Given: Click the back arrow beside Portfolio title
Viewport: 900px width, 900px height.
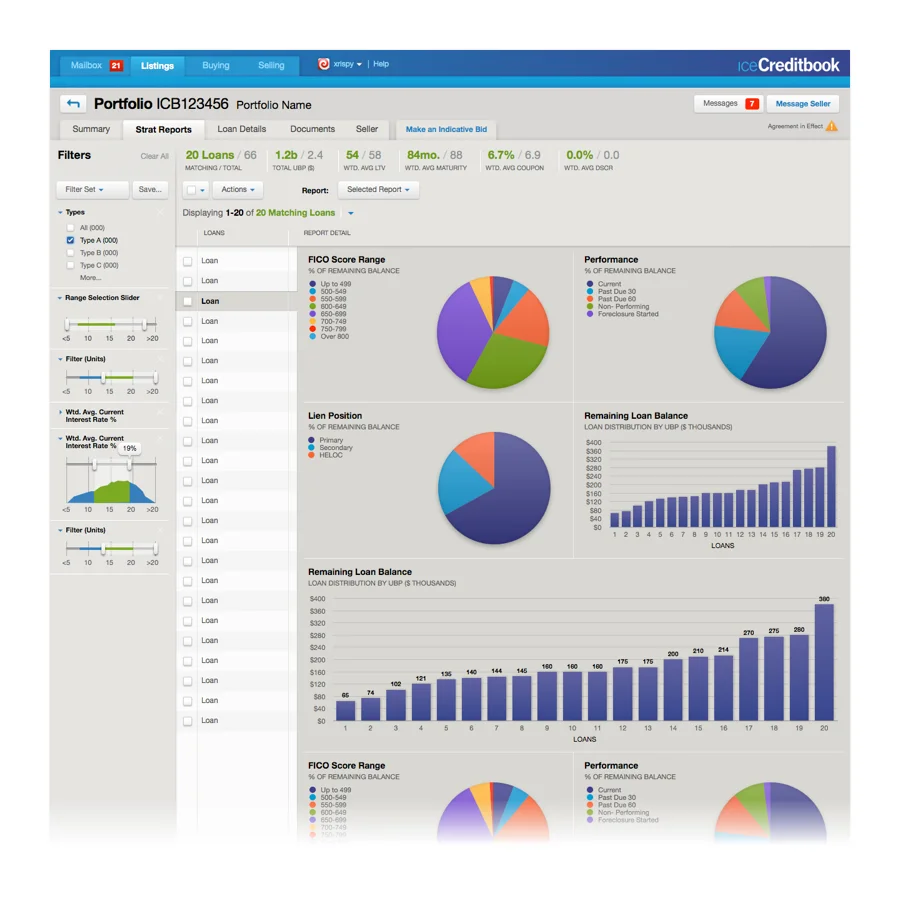Looking at the screenshot, I should pos(73,104).
